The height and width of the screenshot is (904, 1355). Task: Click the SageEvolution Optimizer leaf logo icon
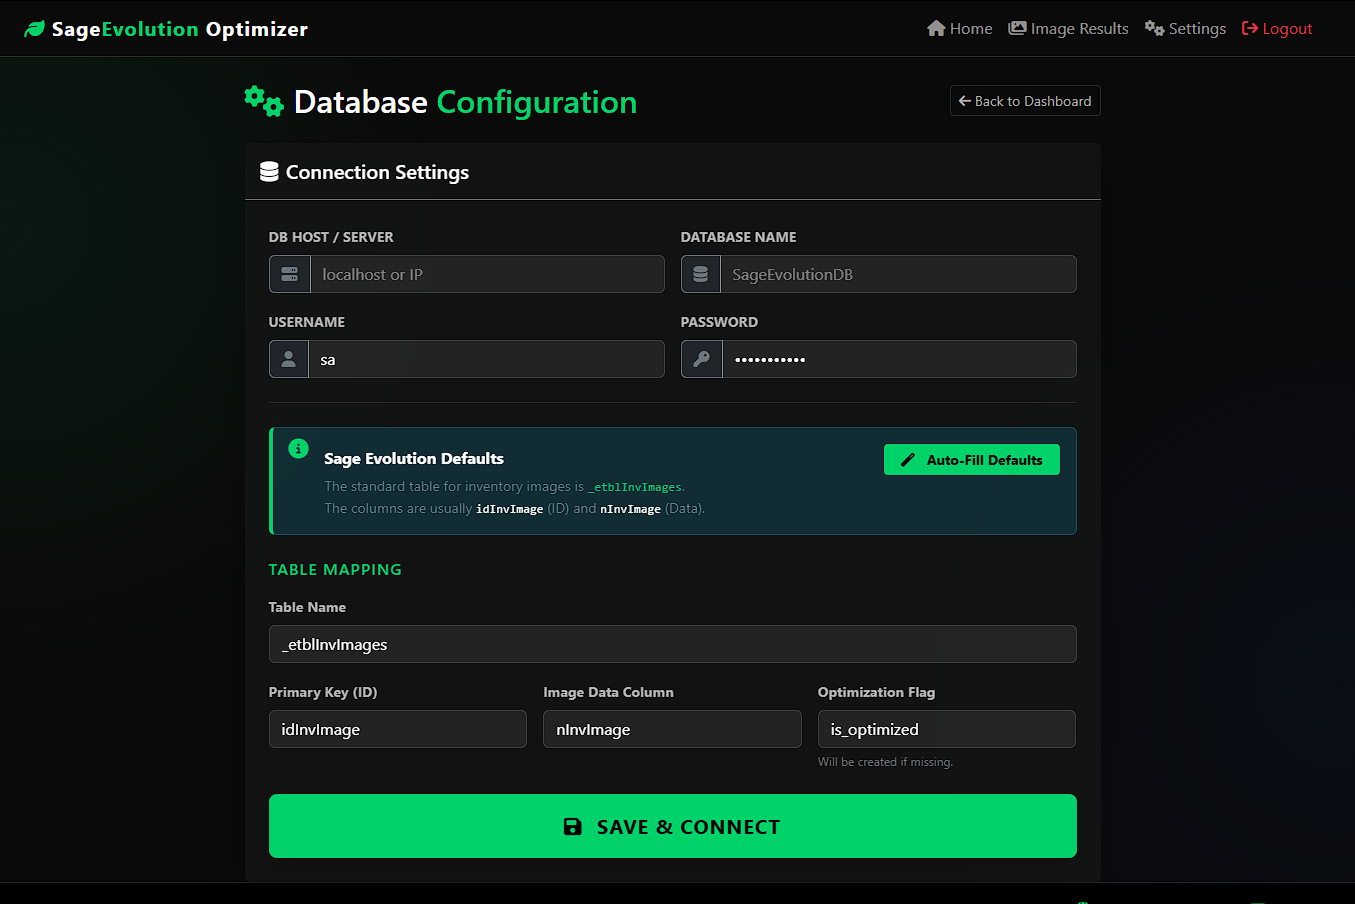pyautogui.click(x=35, y=29)
